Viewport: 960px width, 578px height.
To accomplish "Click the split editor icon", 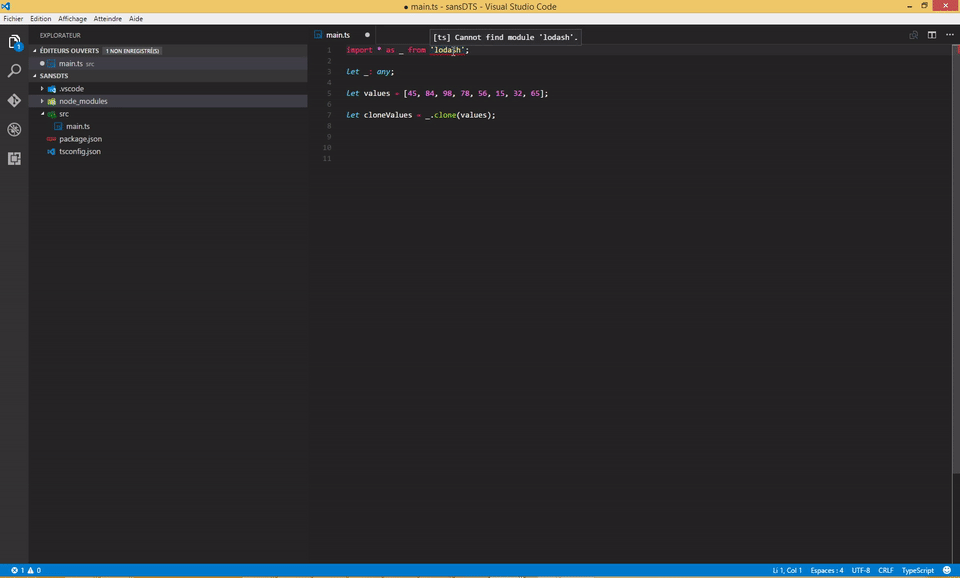I will [x=931, y=35].
